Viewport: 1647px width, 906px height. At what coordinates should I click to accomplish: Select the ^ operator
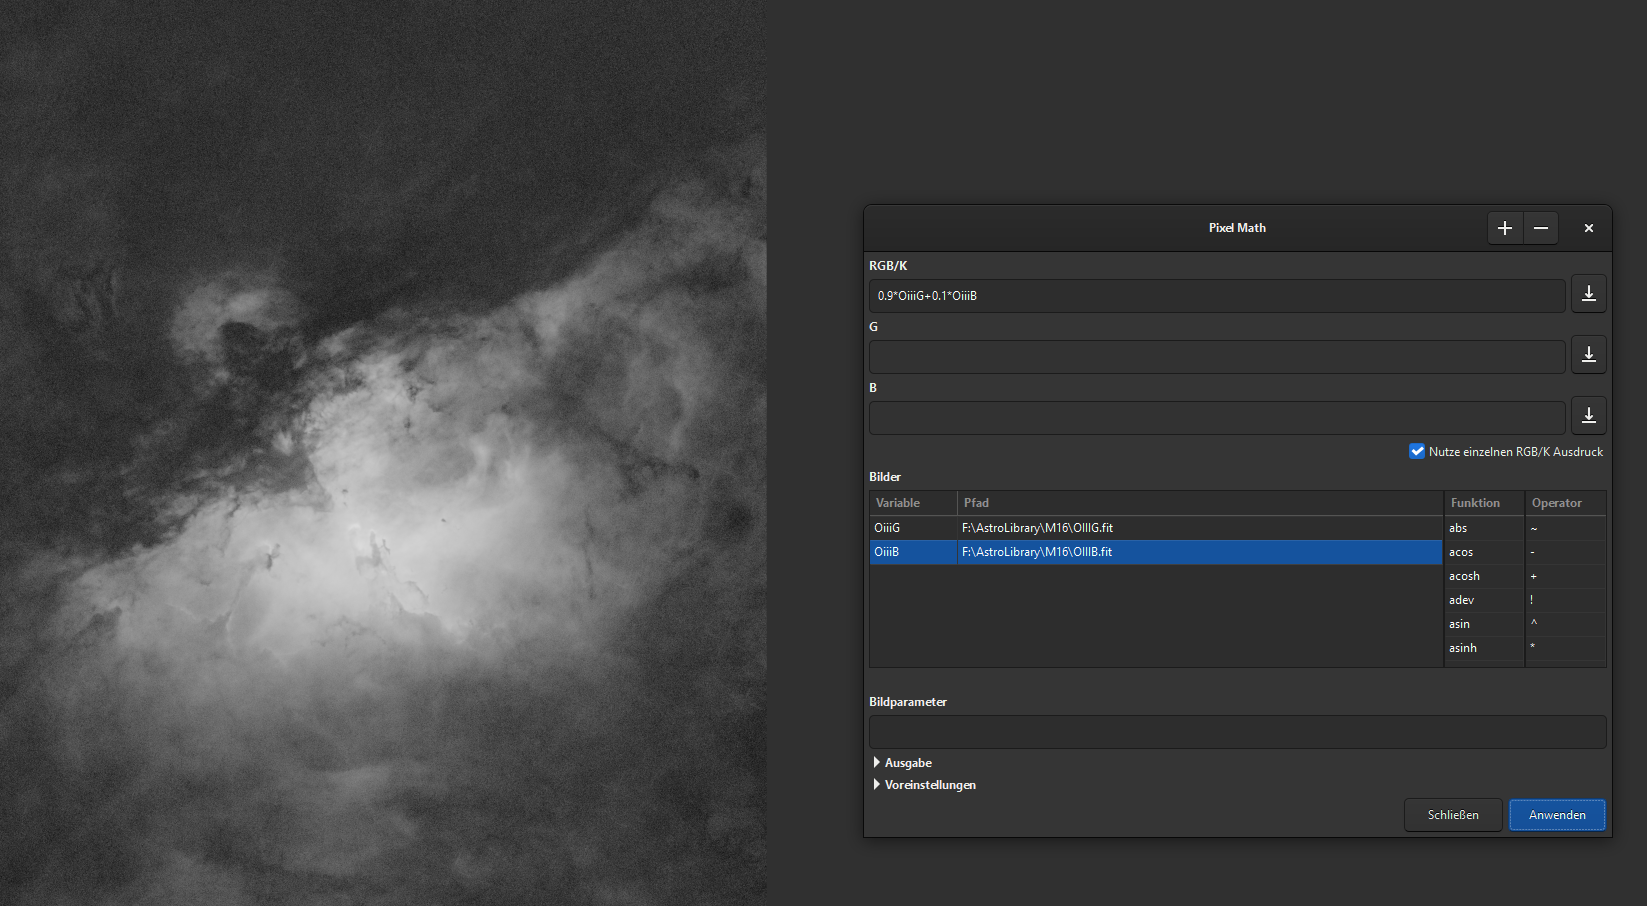click(x=1565, y=624)
